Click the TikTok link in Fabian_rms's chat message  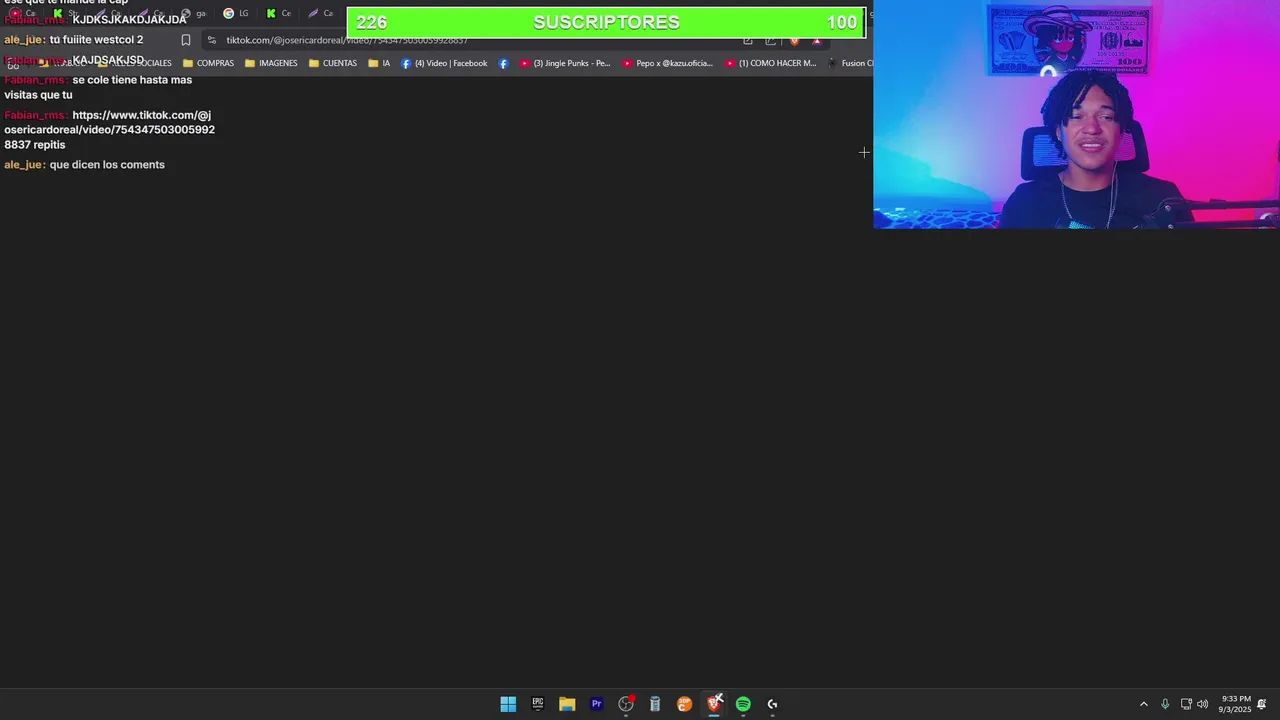tap(109, 130)
